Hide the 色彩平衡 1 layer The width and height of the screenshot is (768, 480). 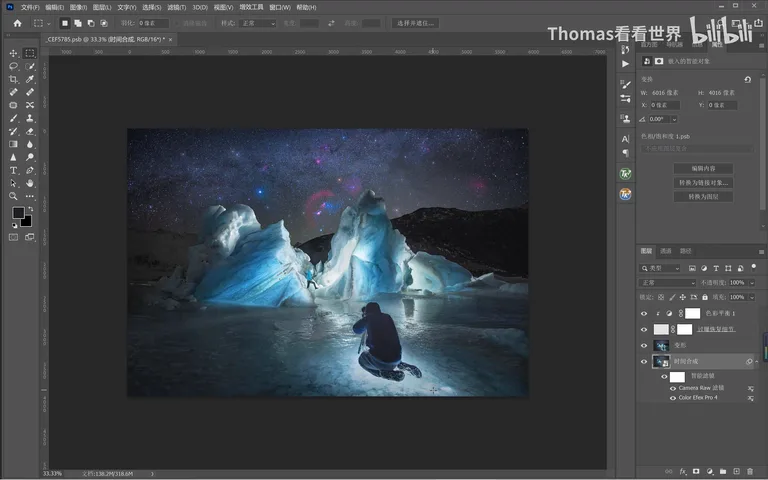[644, 313]
